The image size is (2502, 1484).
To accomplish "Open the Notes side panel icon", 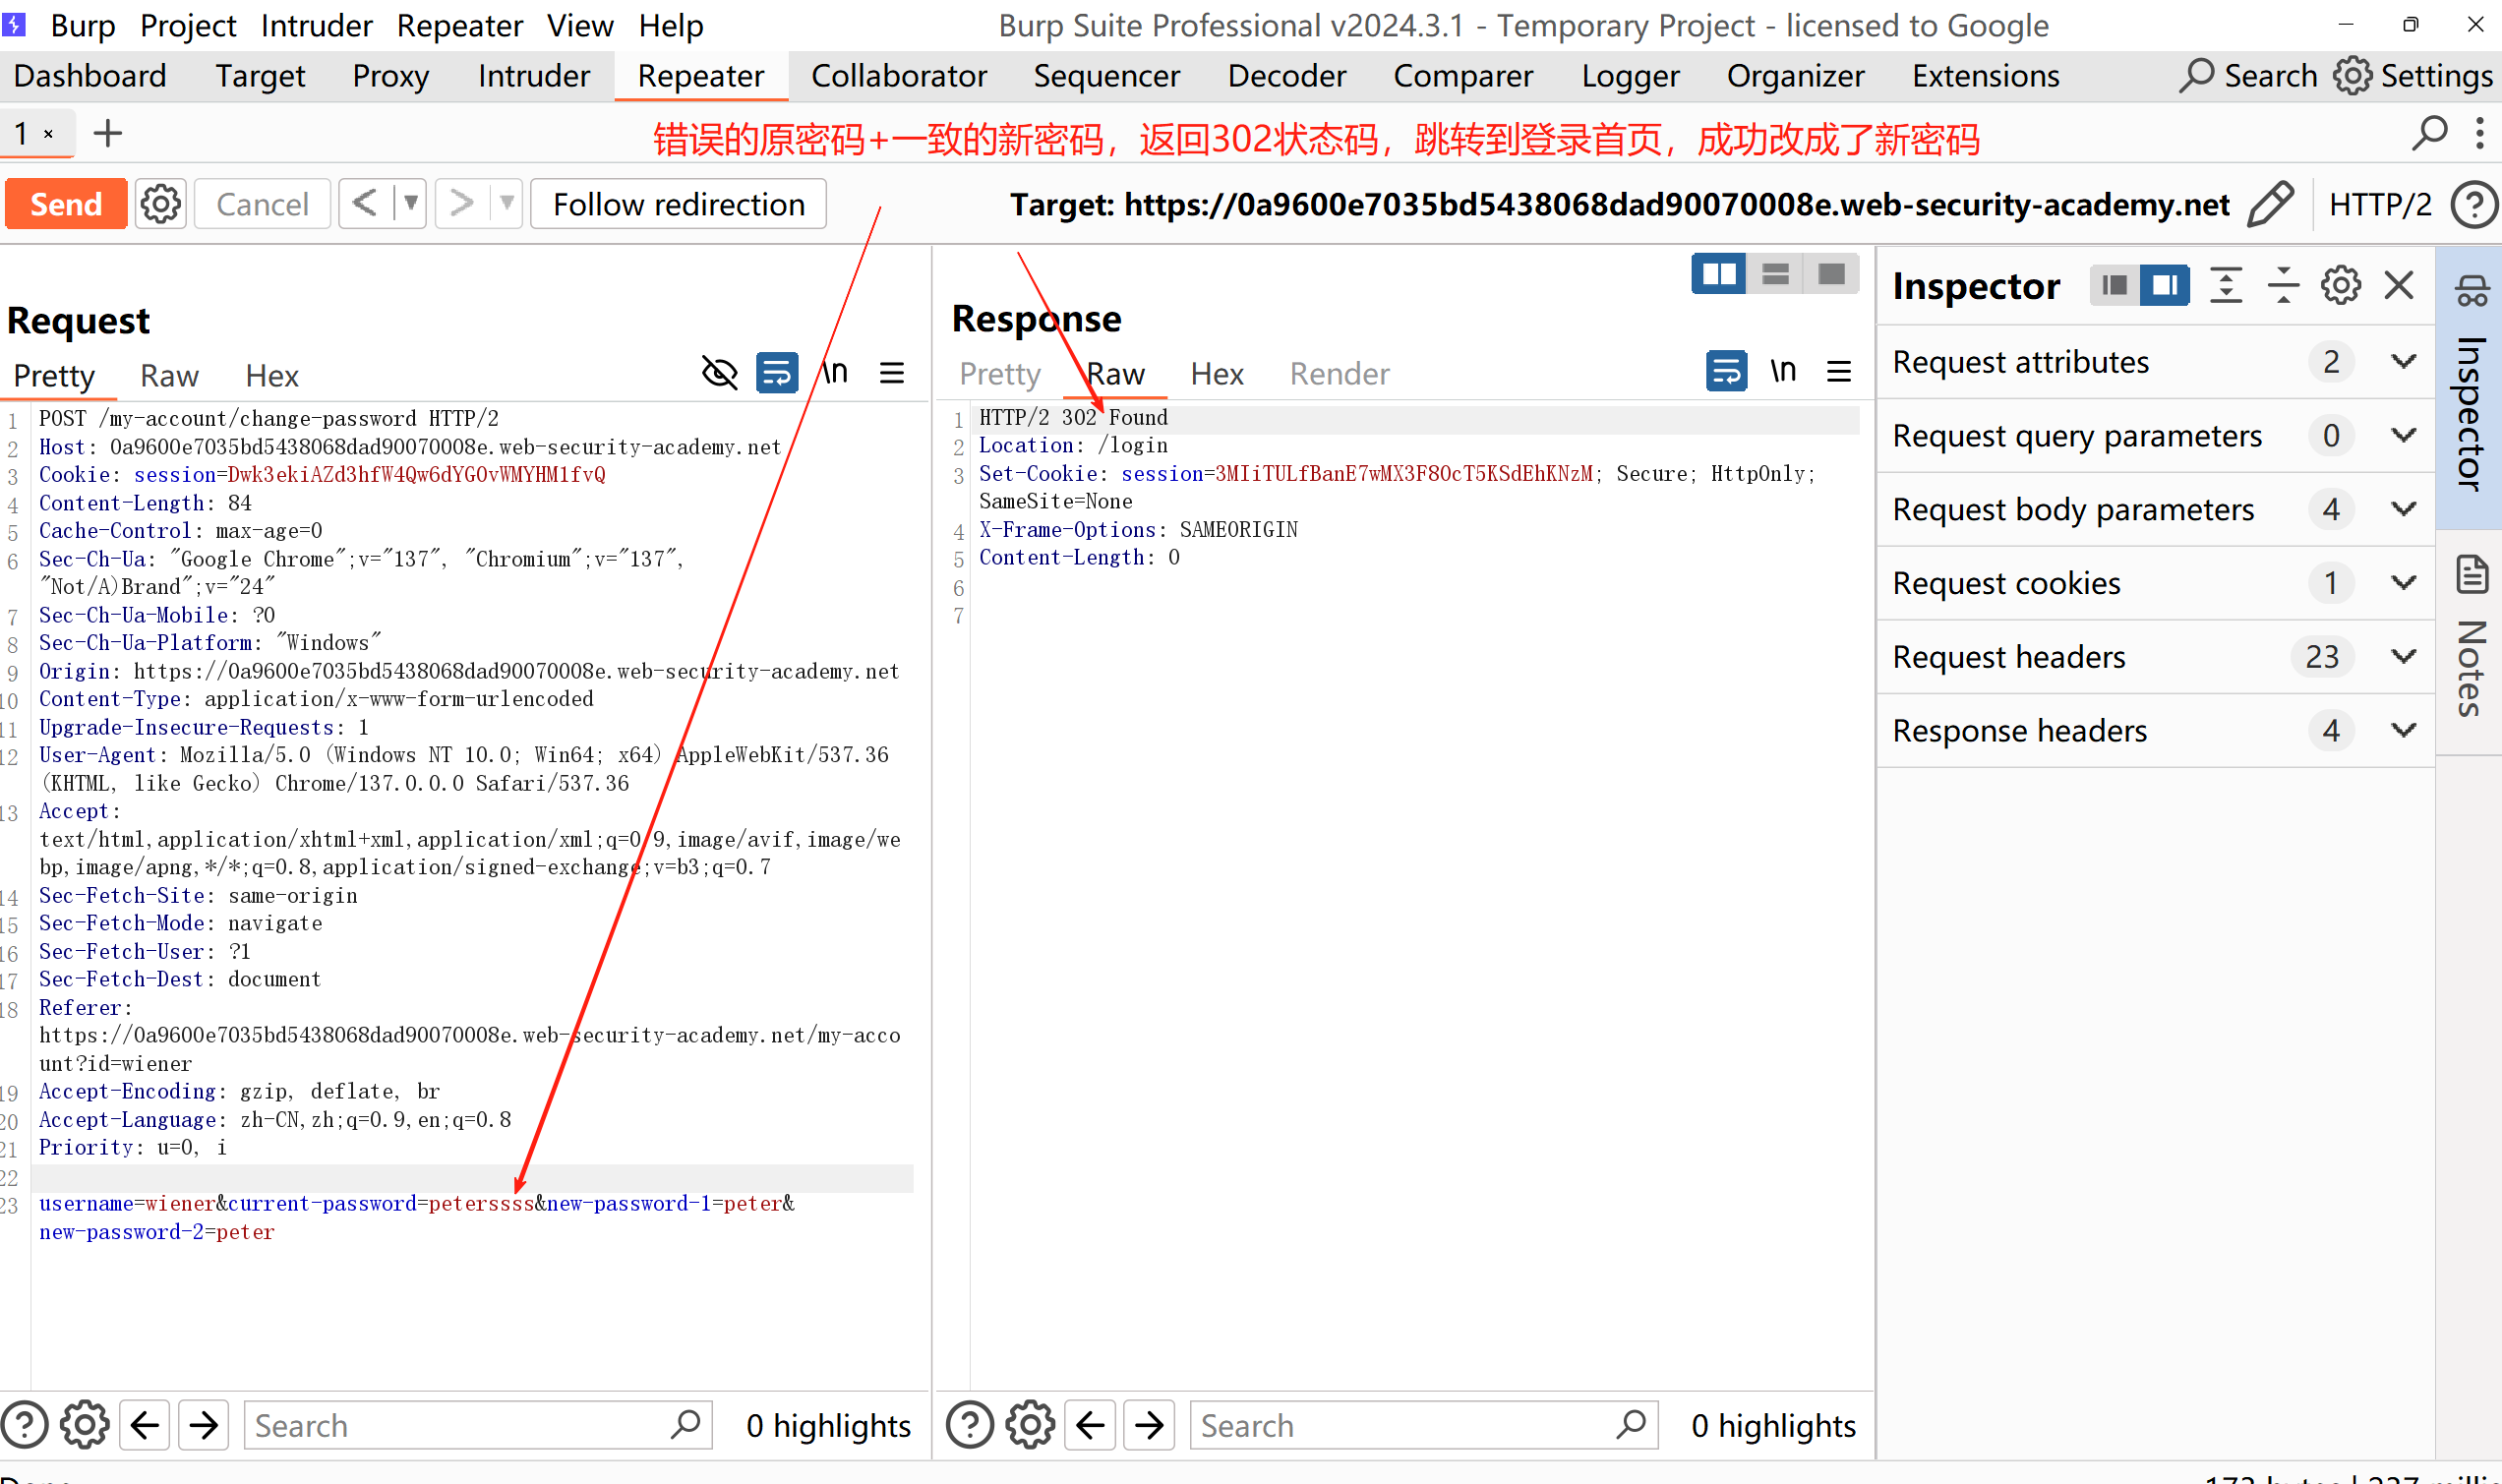I will tap(2471, 575).
